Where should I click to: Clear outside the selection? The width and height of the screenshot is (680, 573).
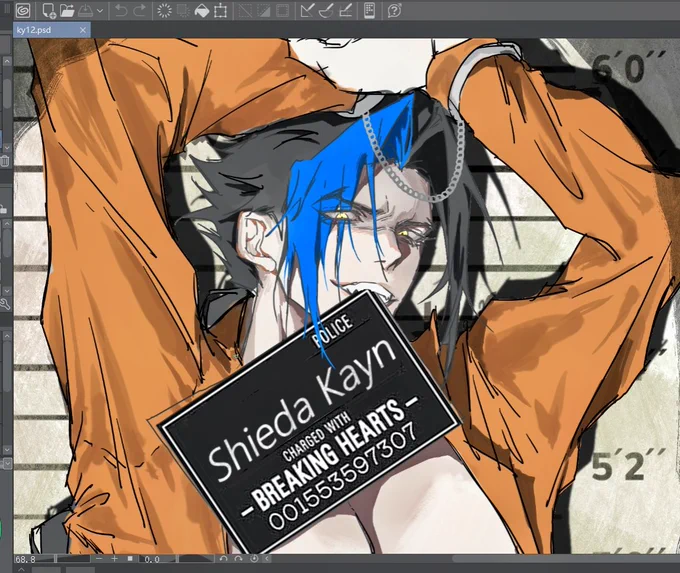(183, 10)
